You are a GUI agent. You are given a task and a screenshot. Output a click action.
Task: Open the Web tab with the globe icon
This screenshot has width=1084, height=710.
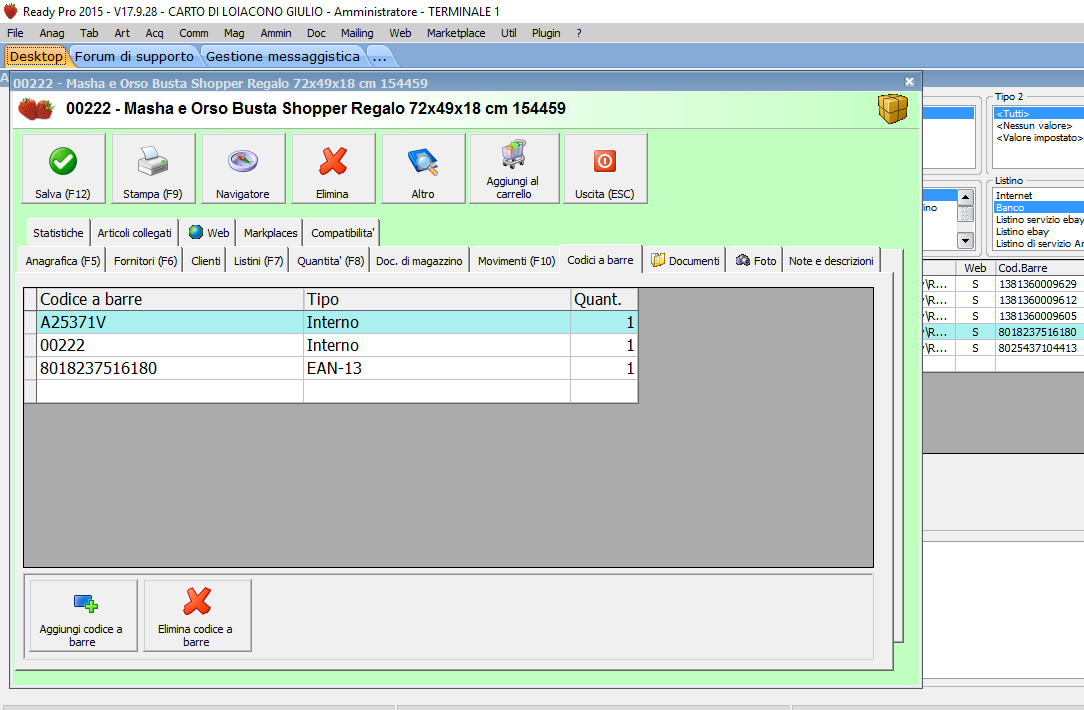[209, 233]
